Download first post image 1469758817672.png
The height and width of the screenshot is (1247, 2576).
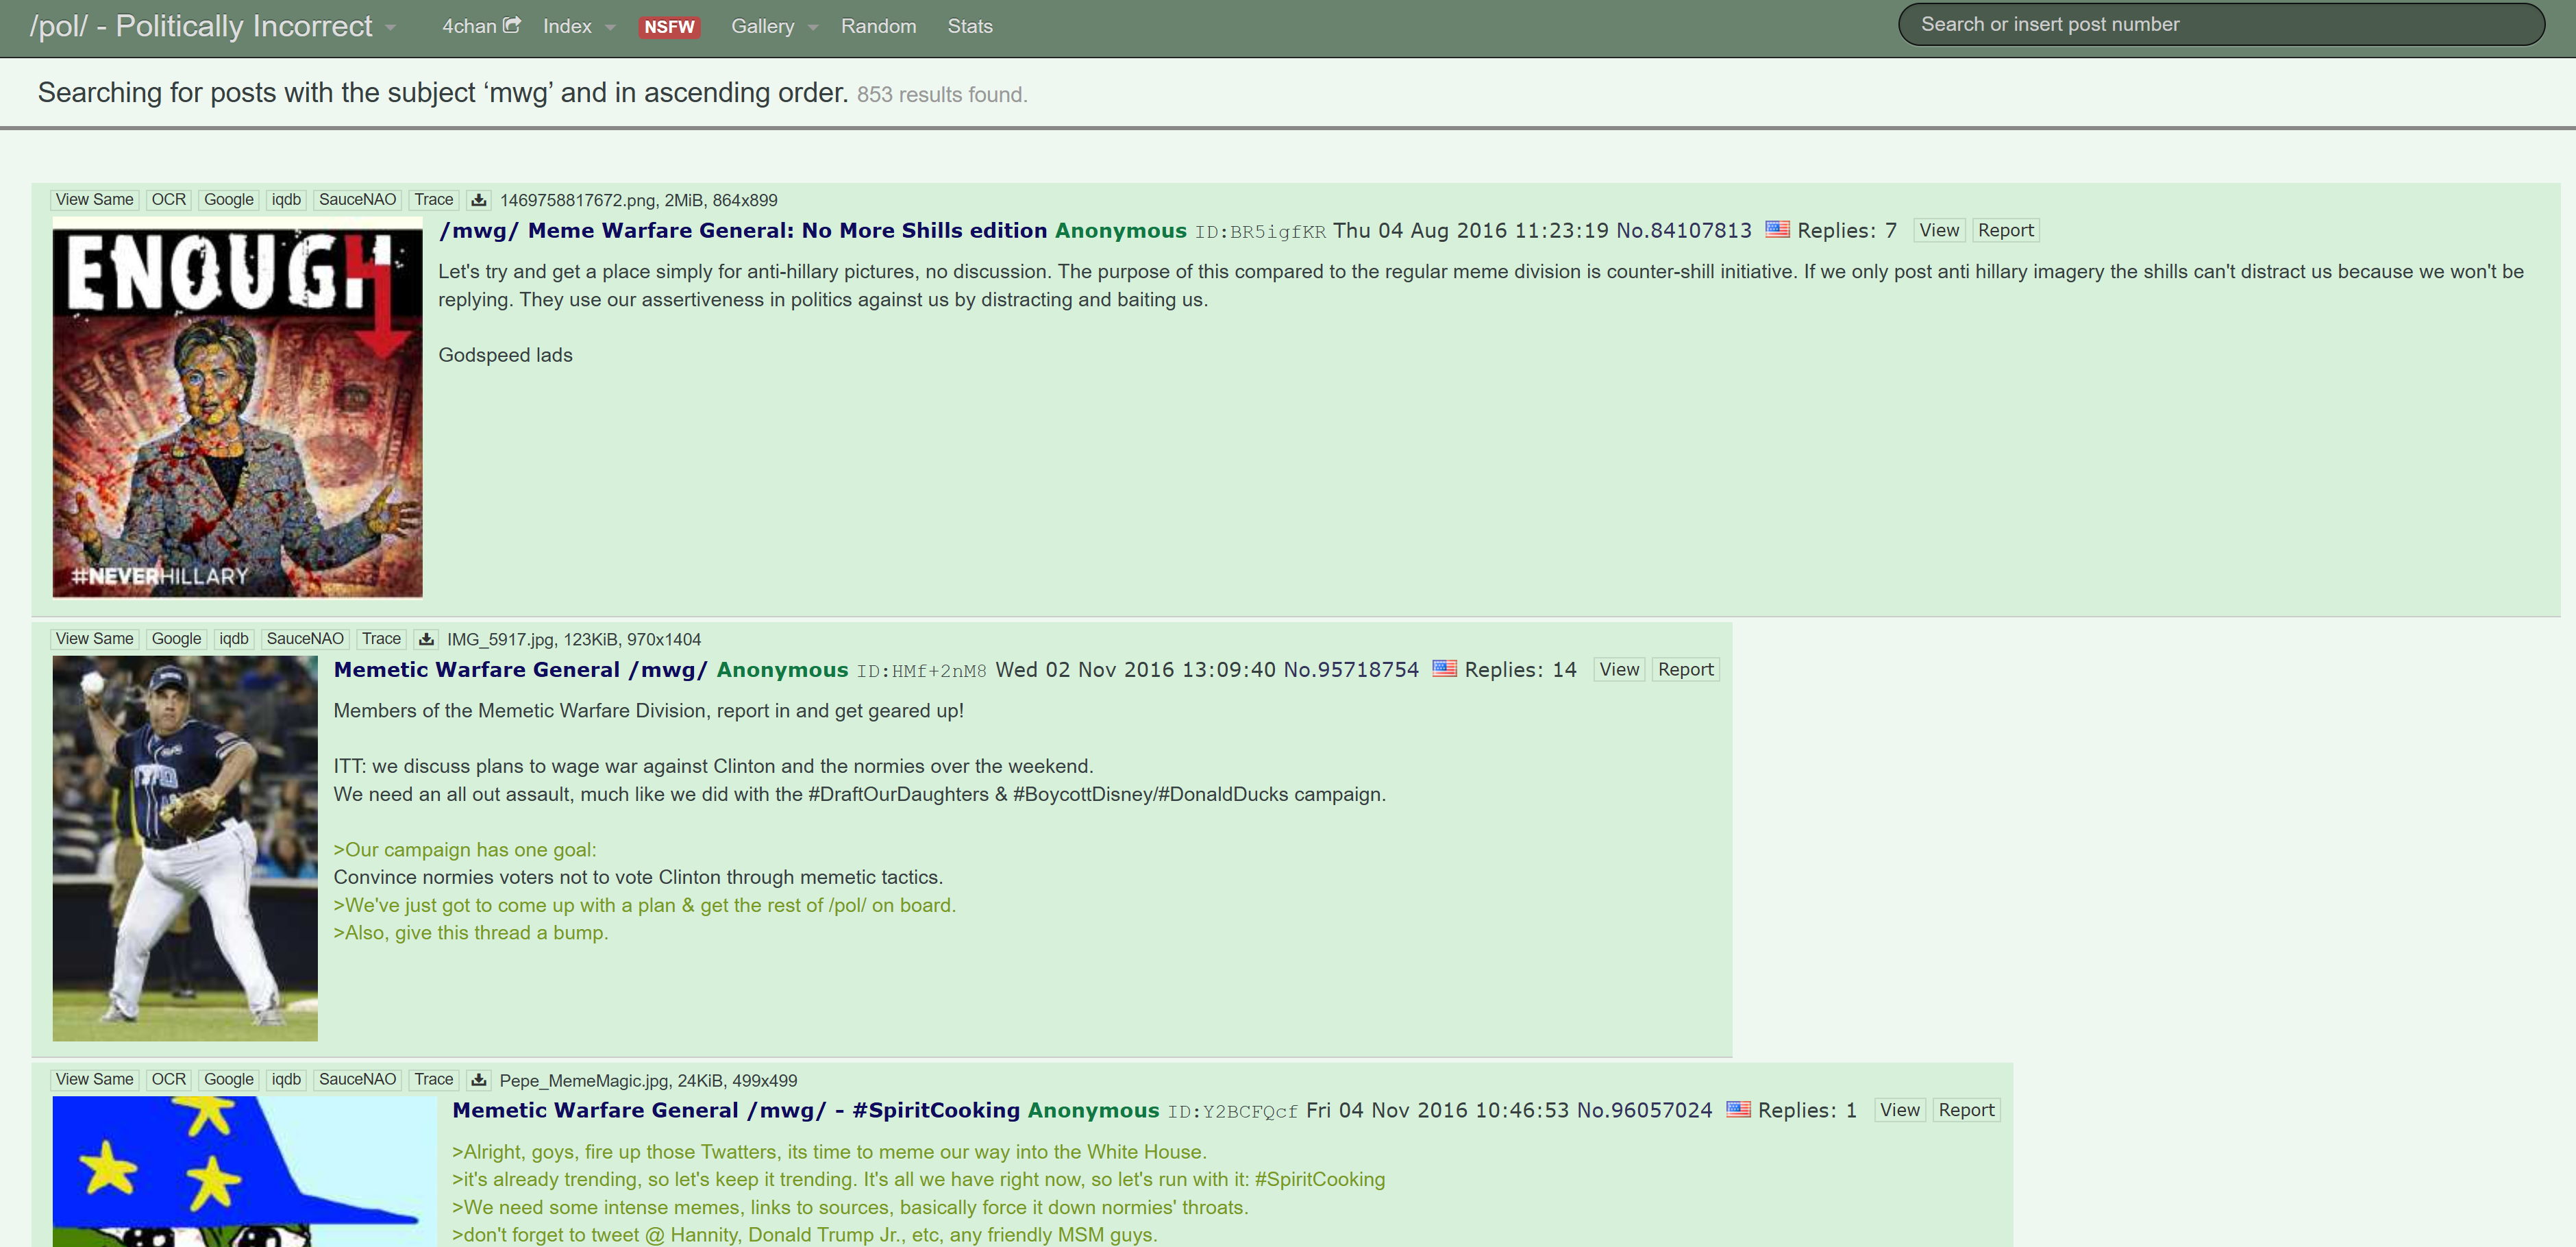tap(479, 200)
